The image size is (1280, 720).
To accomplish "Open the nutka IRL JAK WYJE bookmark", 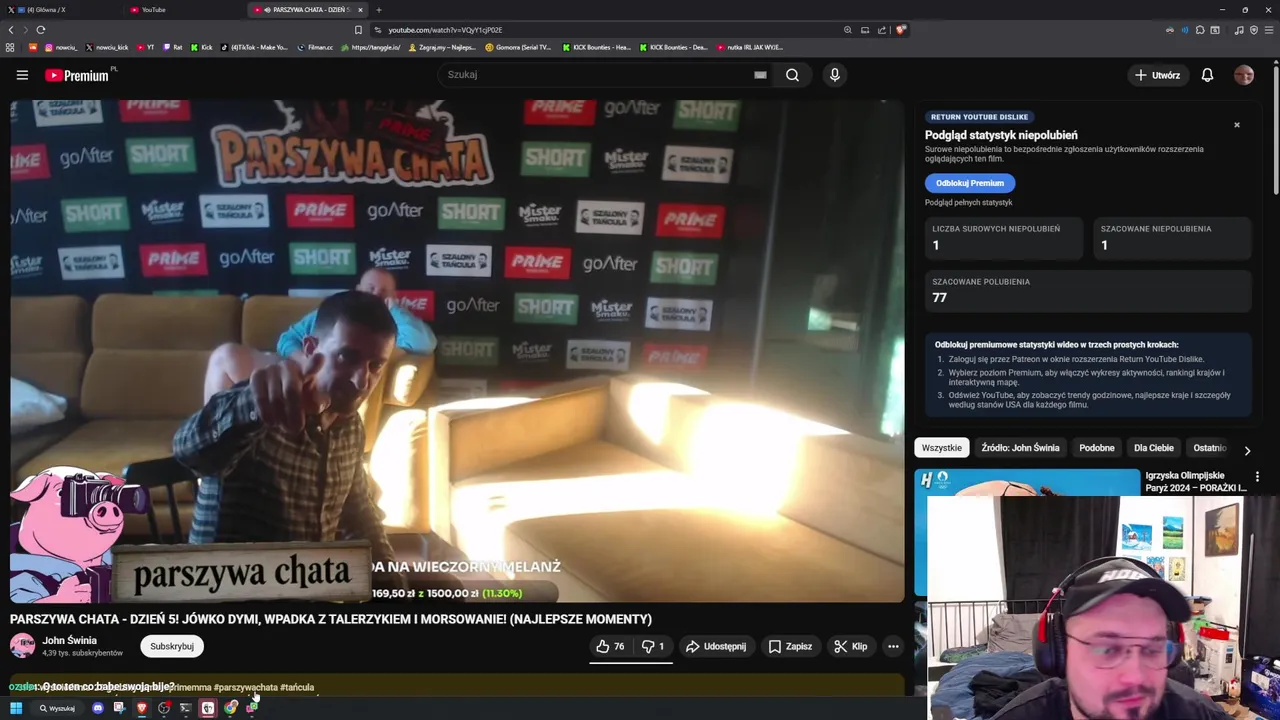I will 750,47.
